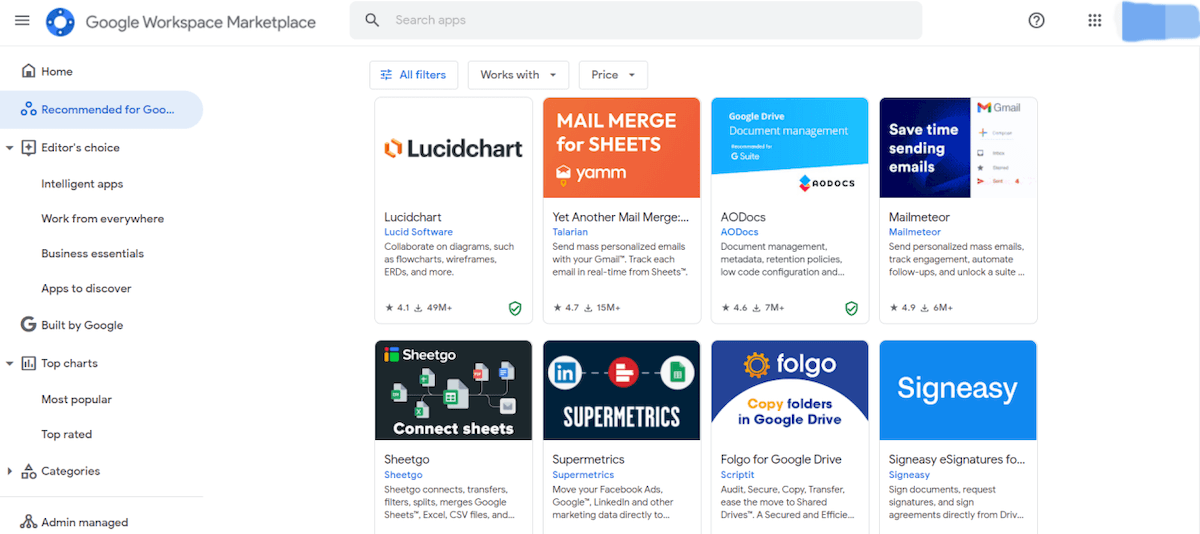Open the Sheetgo Connect sheets thumbnail
The height and width of the screenshot is (534, 1200).
point(453,390)
